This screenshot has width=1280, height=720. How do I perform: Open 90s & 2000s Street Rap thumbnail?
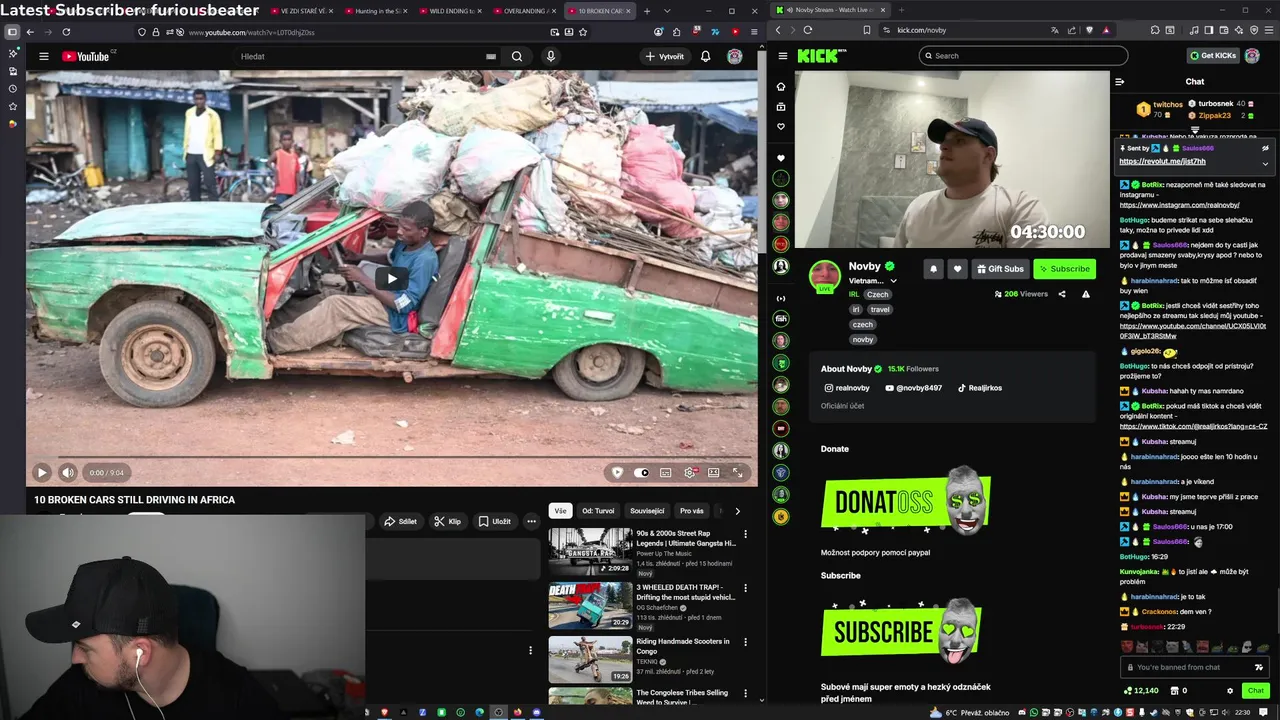tap(590, 551)
